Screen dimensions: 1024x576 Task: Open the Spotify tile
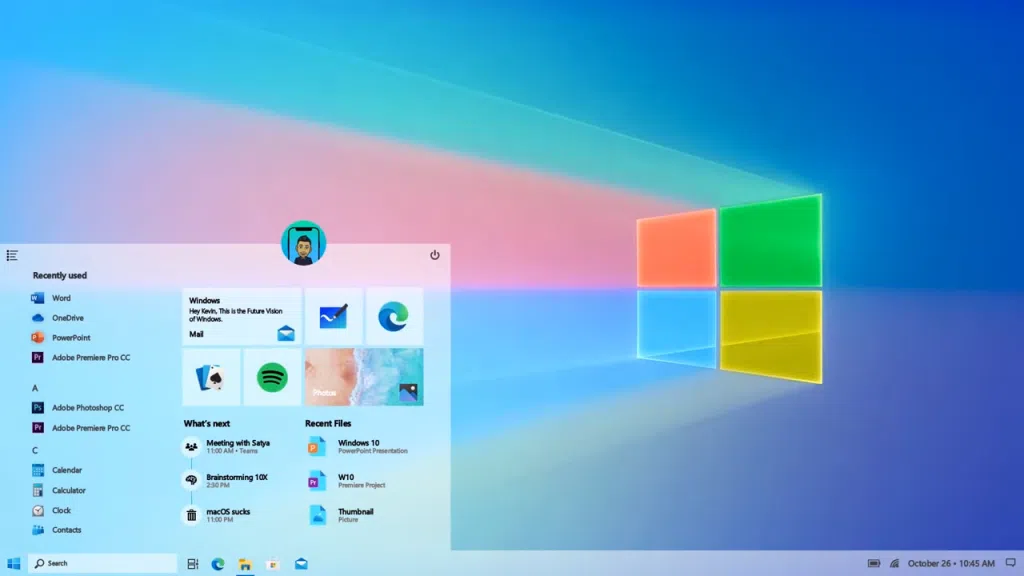click(x=271, y=377)
